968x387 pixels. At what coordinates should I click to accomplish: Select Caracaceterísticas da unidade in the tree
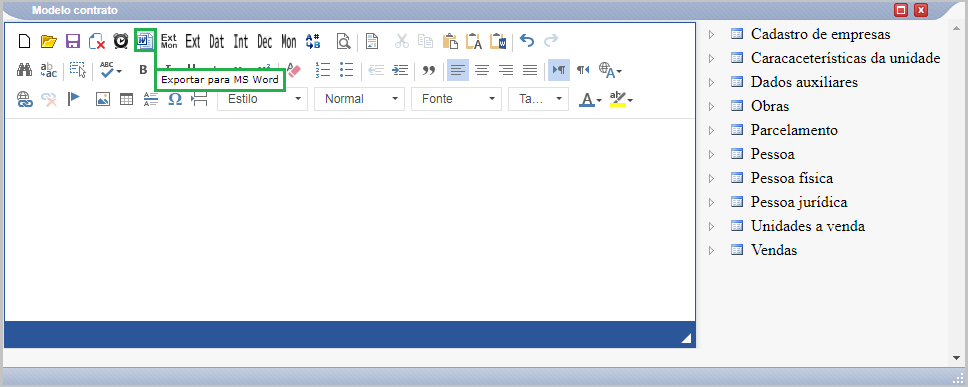pyautogui.click(x=845, y=58)
